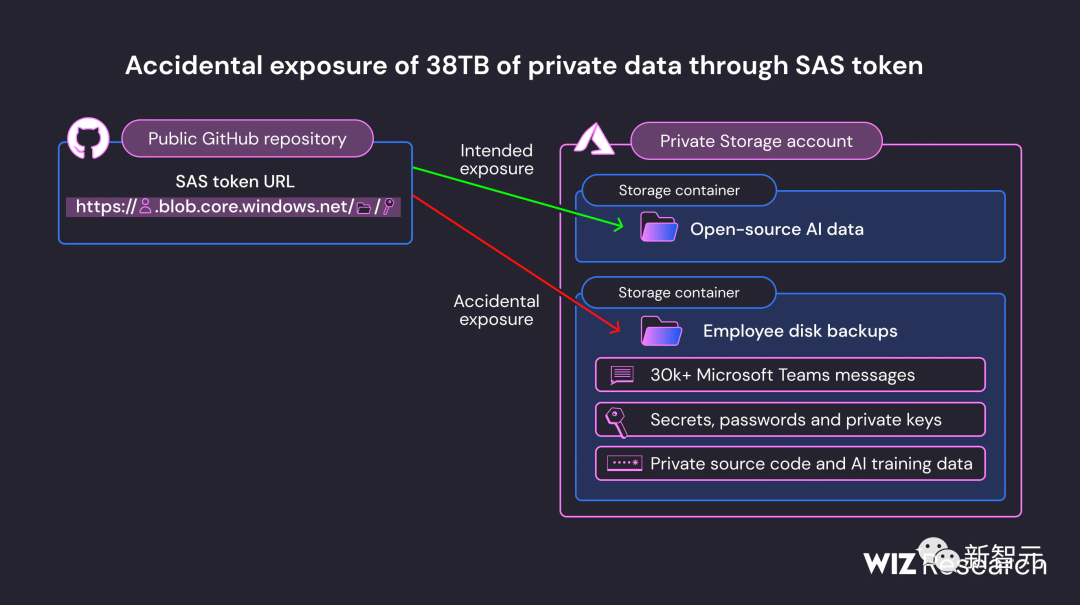This screenshot has width=1080, height=605.
Task: Click the Secrets, passwords and private keys box
Action: [790, 420]
